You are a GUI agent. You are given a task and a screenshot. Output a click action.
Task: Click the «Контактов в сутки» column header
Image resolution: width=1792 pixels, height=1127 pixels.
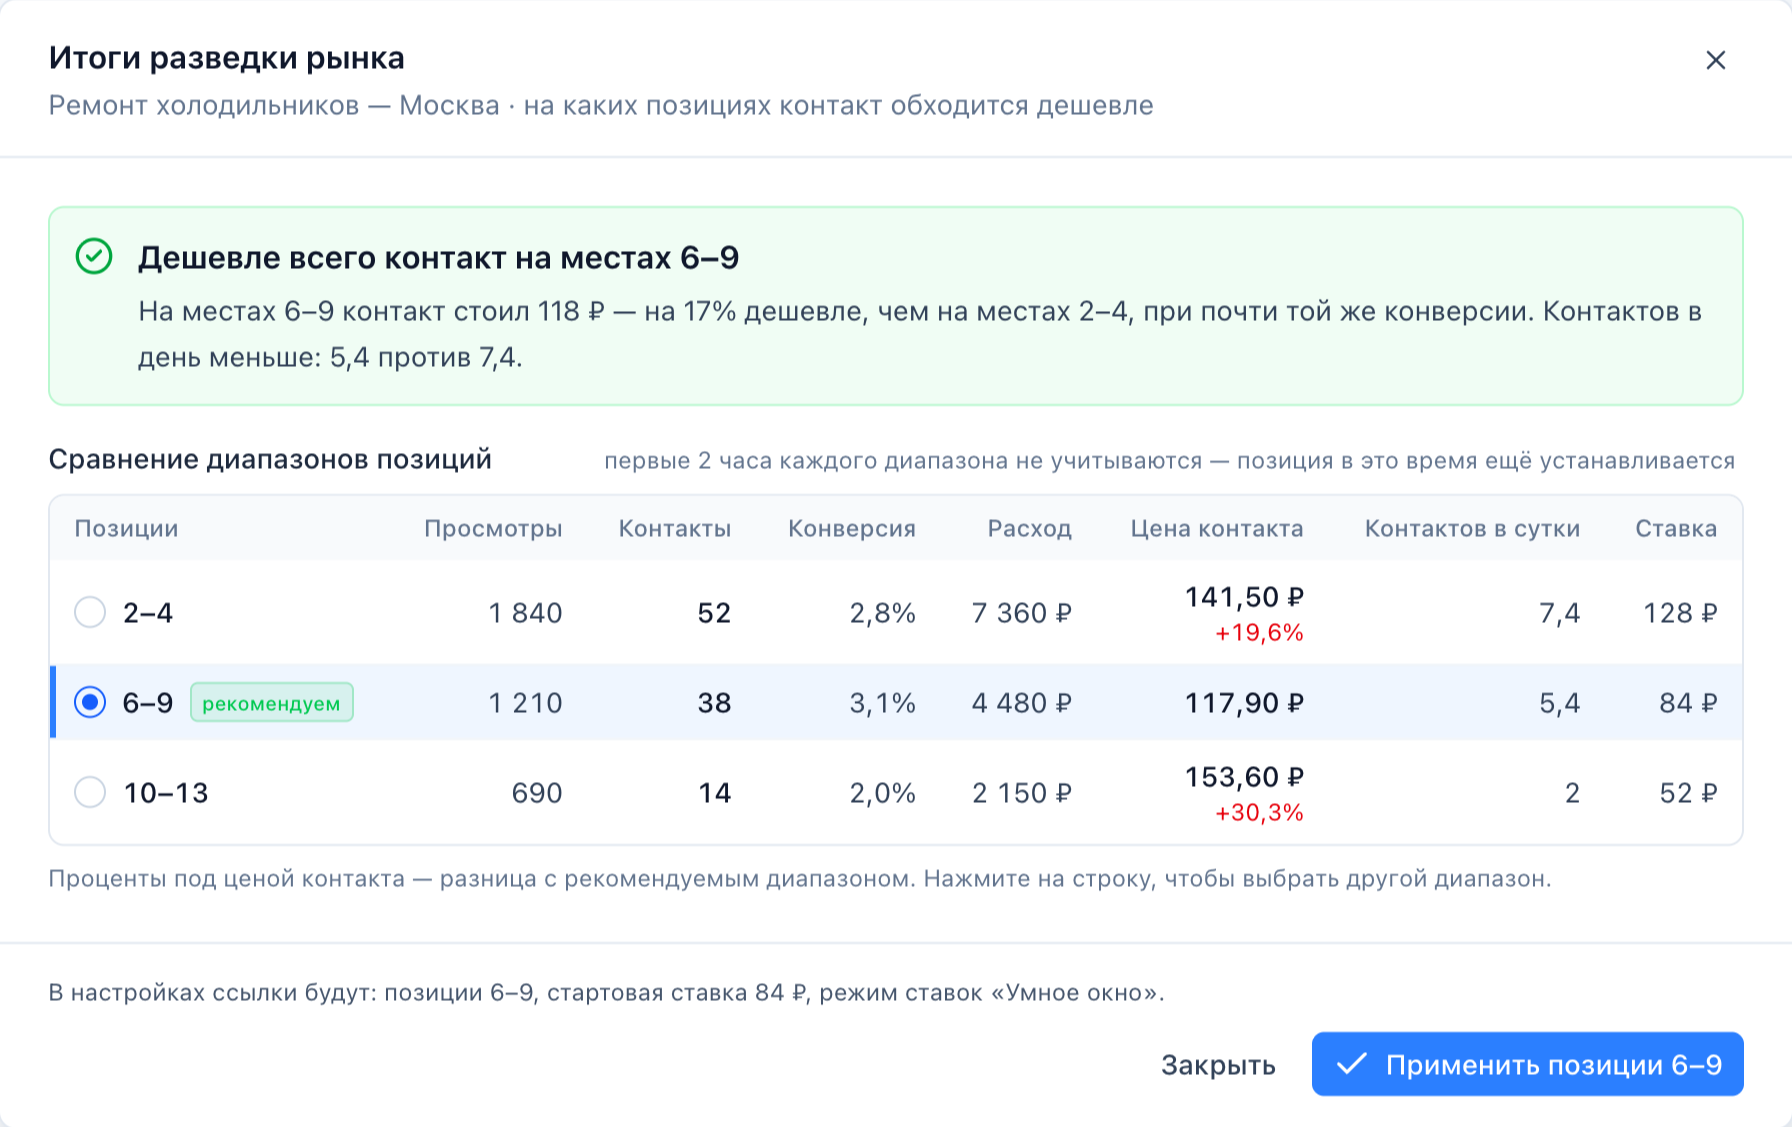[1472, 529]
